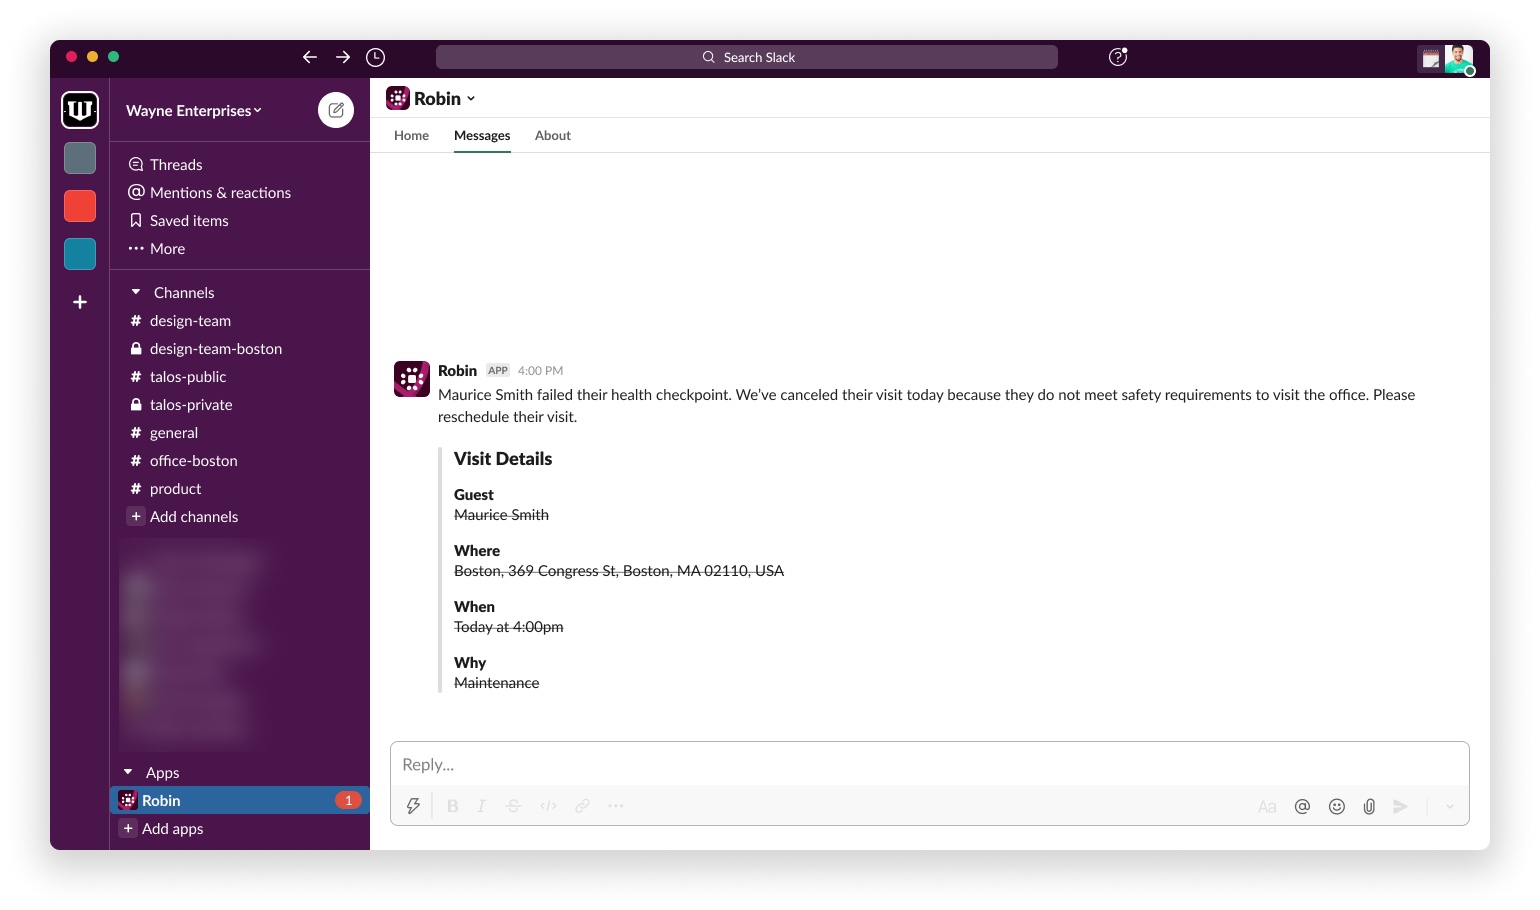Toggle italic formatting
The width and height of the screenshot is (1540, 910).
[x=481, y=806]
